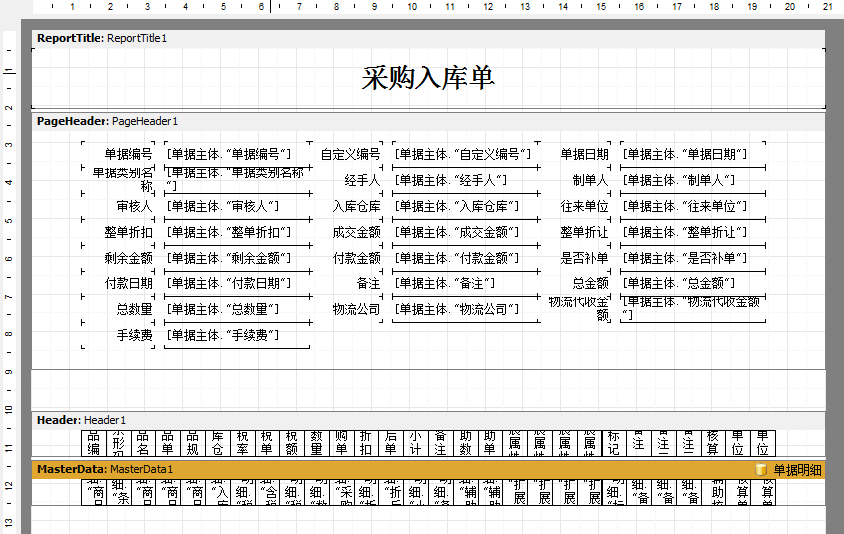Select the 数量 header column cell

point(316,443)
